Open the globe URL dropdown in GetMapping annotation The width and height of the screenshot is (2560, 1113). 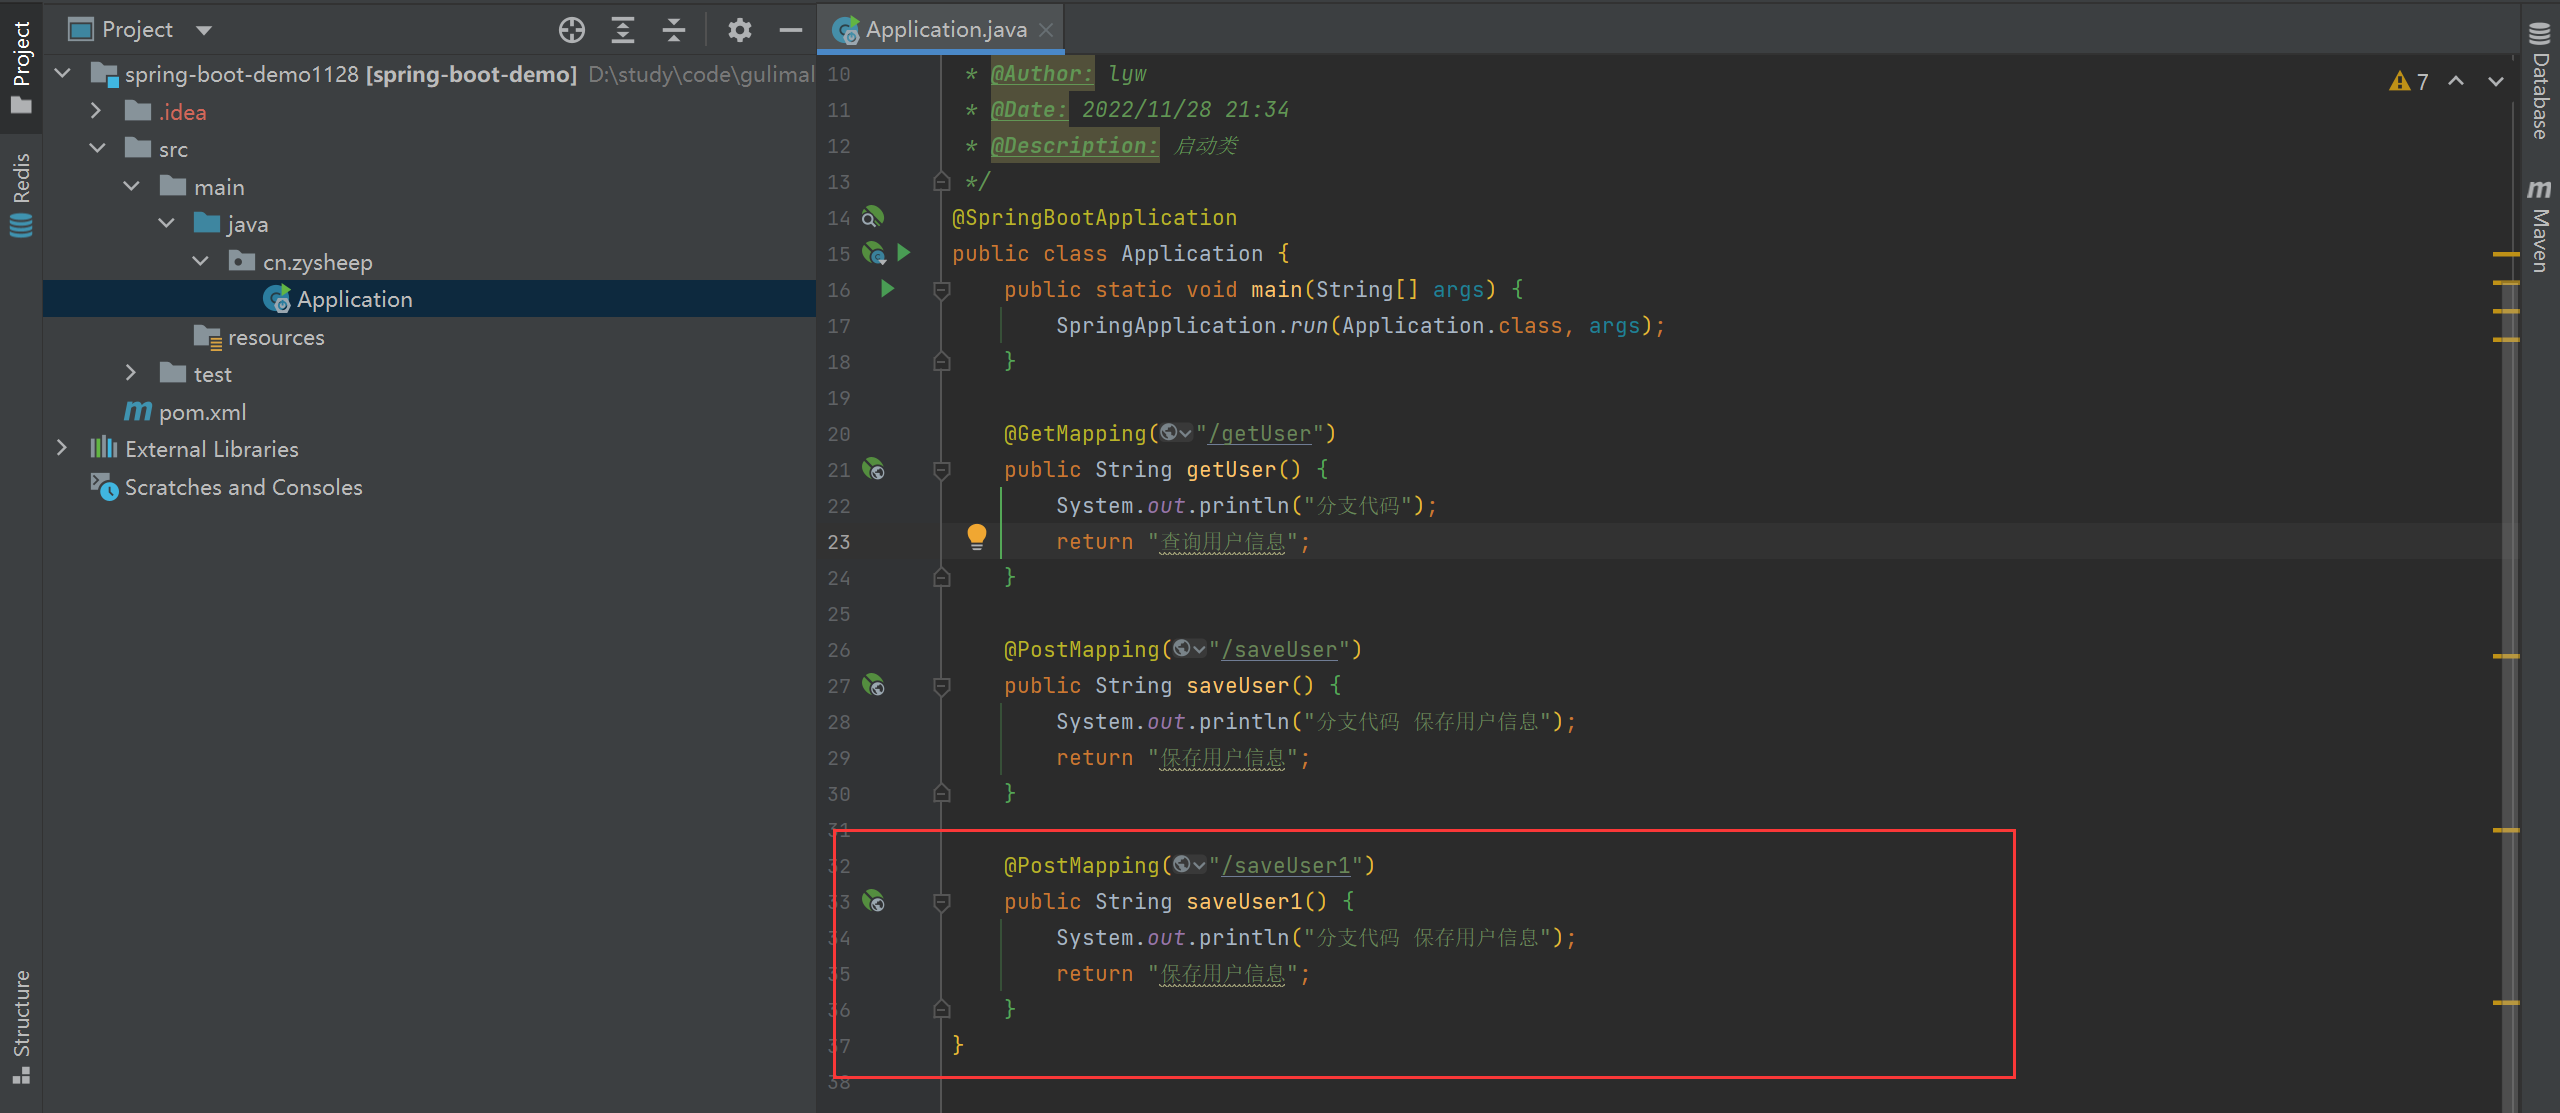1176,433
